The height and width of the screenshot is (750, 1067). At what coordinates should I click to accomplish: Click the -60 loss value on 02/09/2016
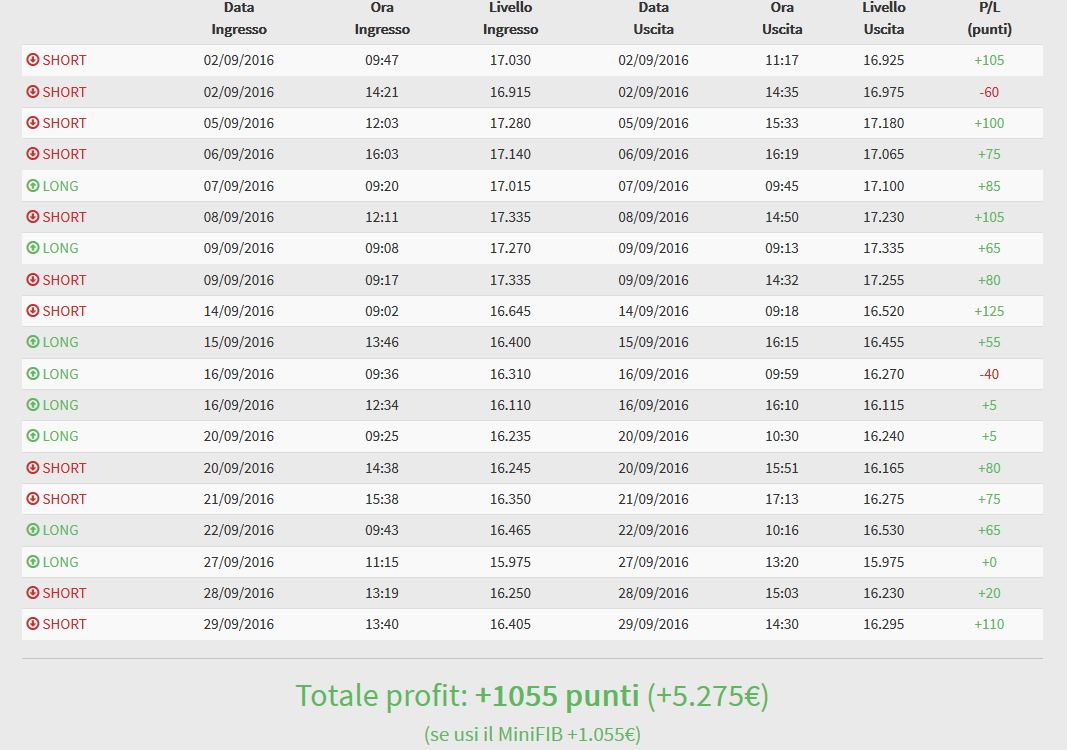coord(989,92)
